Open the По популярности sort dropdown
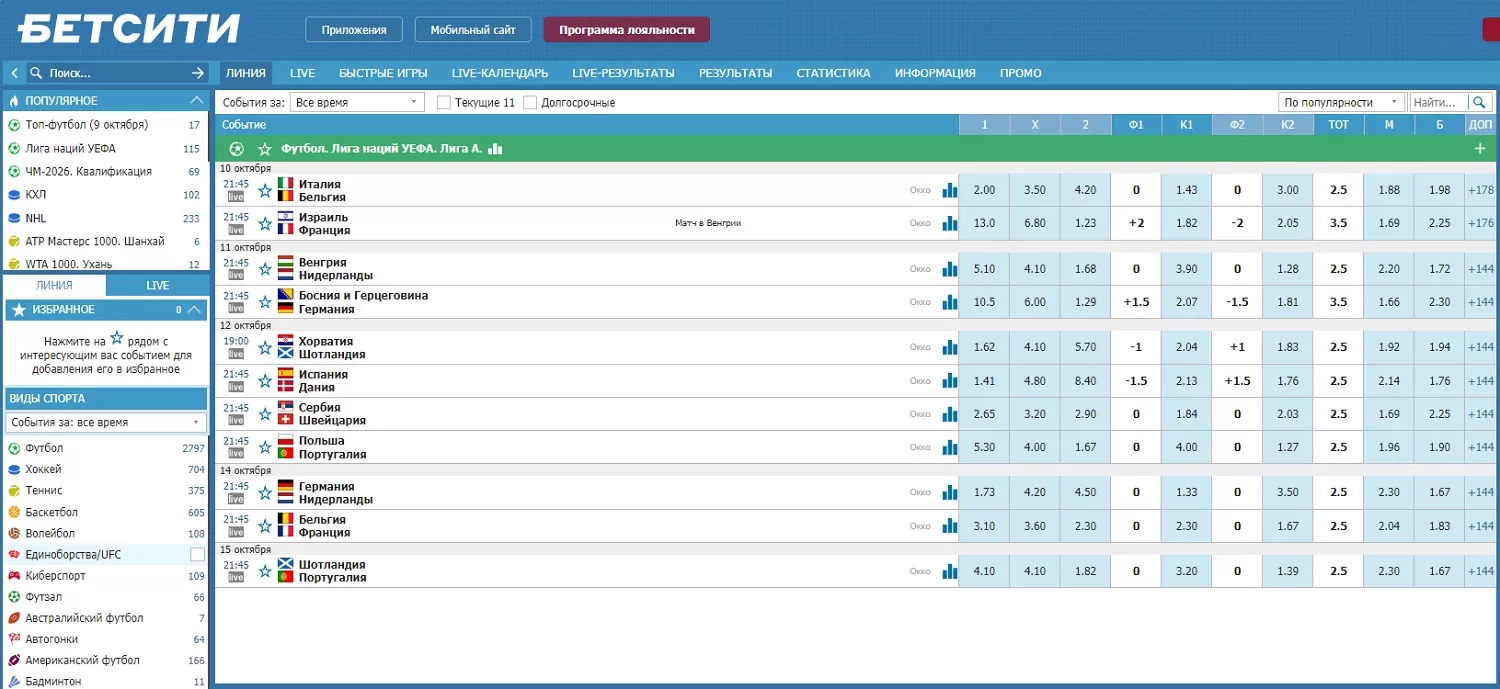1500x689 pixels. [x=1341, y=103]
